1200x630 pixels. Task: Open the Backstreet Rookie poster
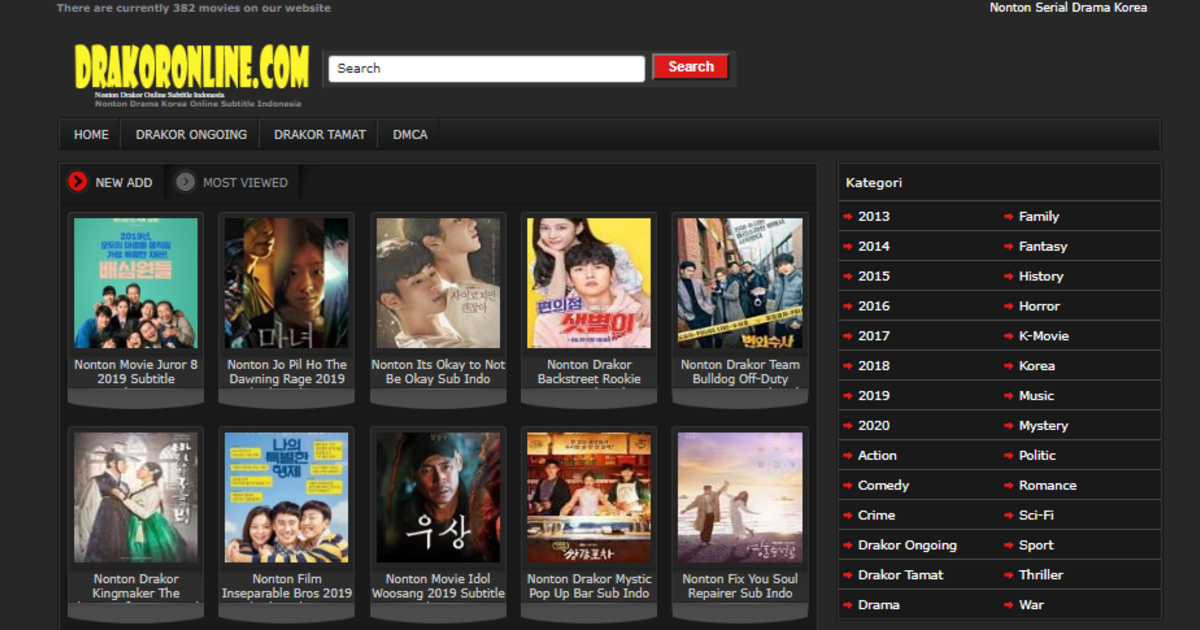coord(589,283)
